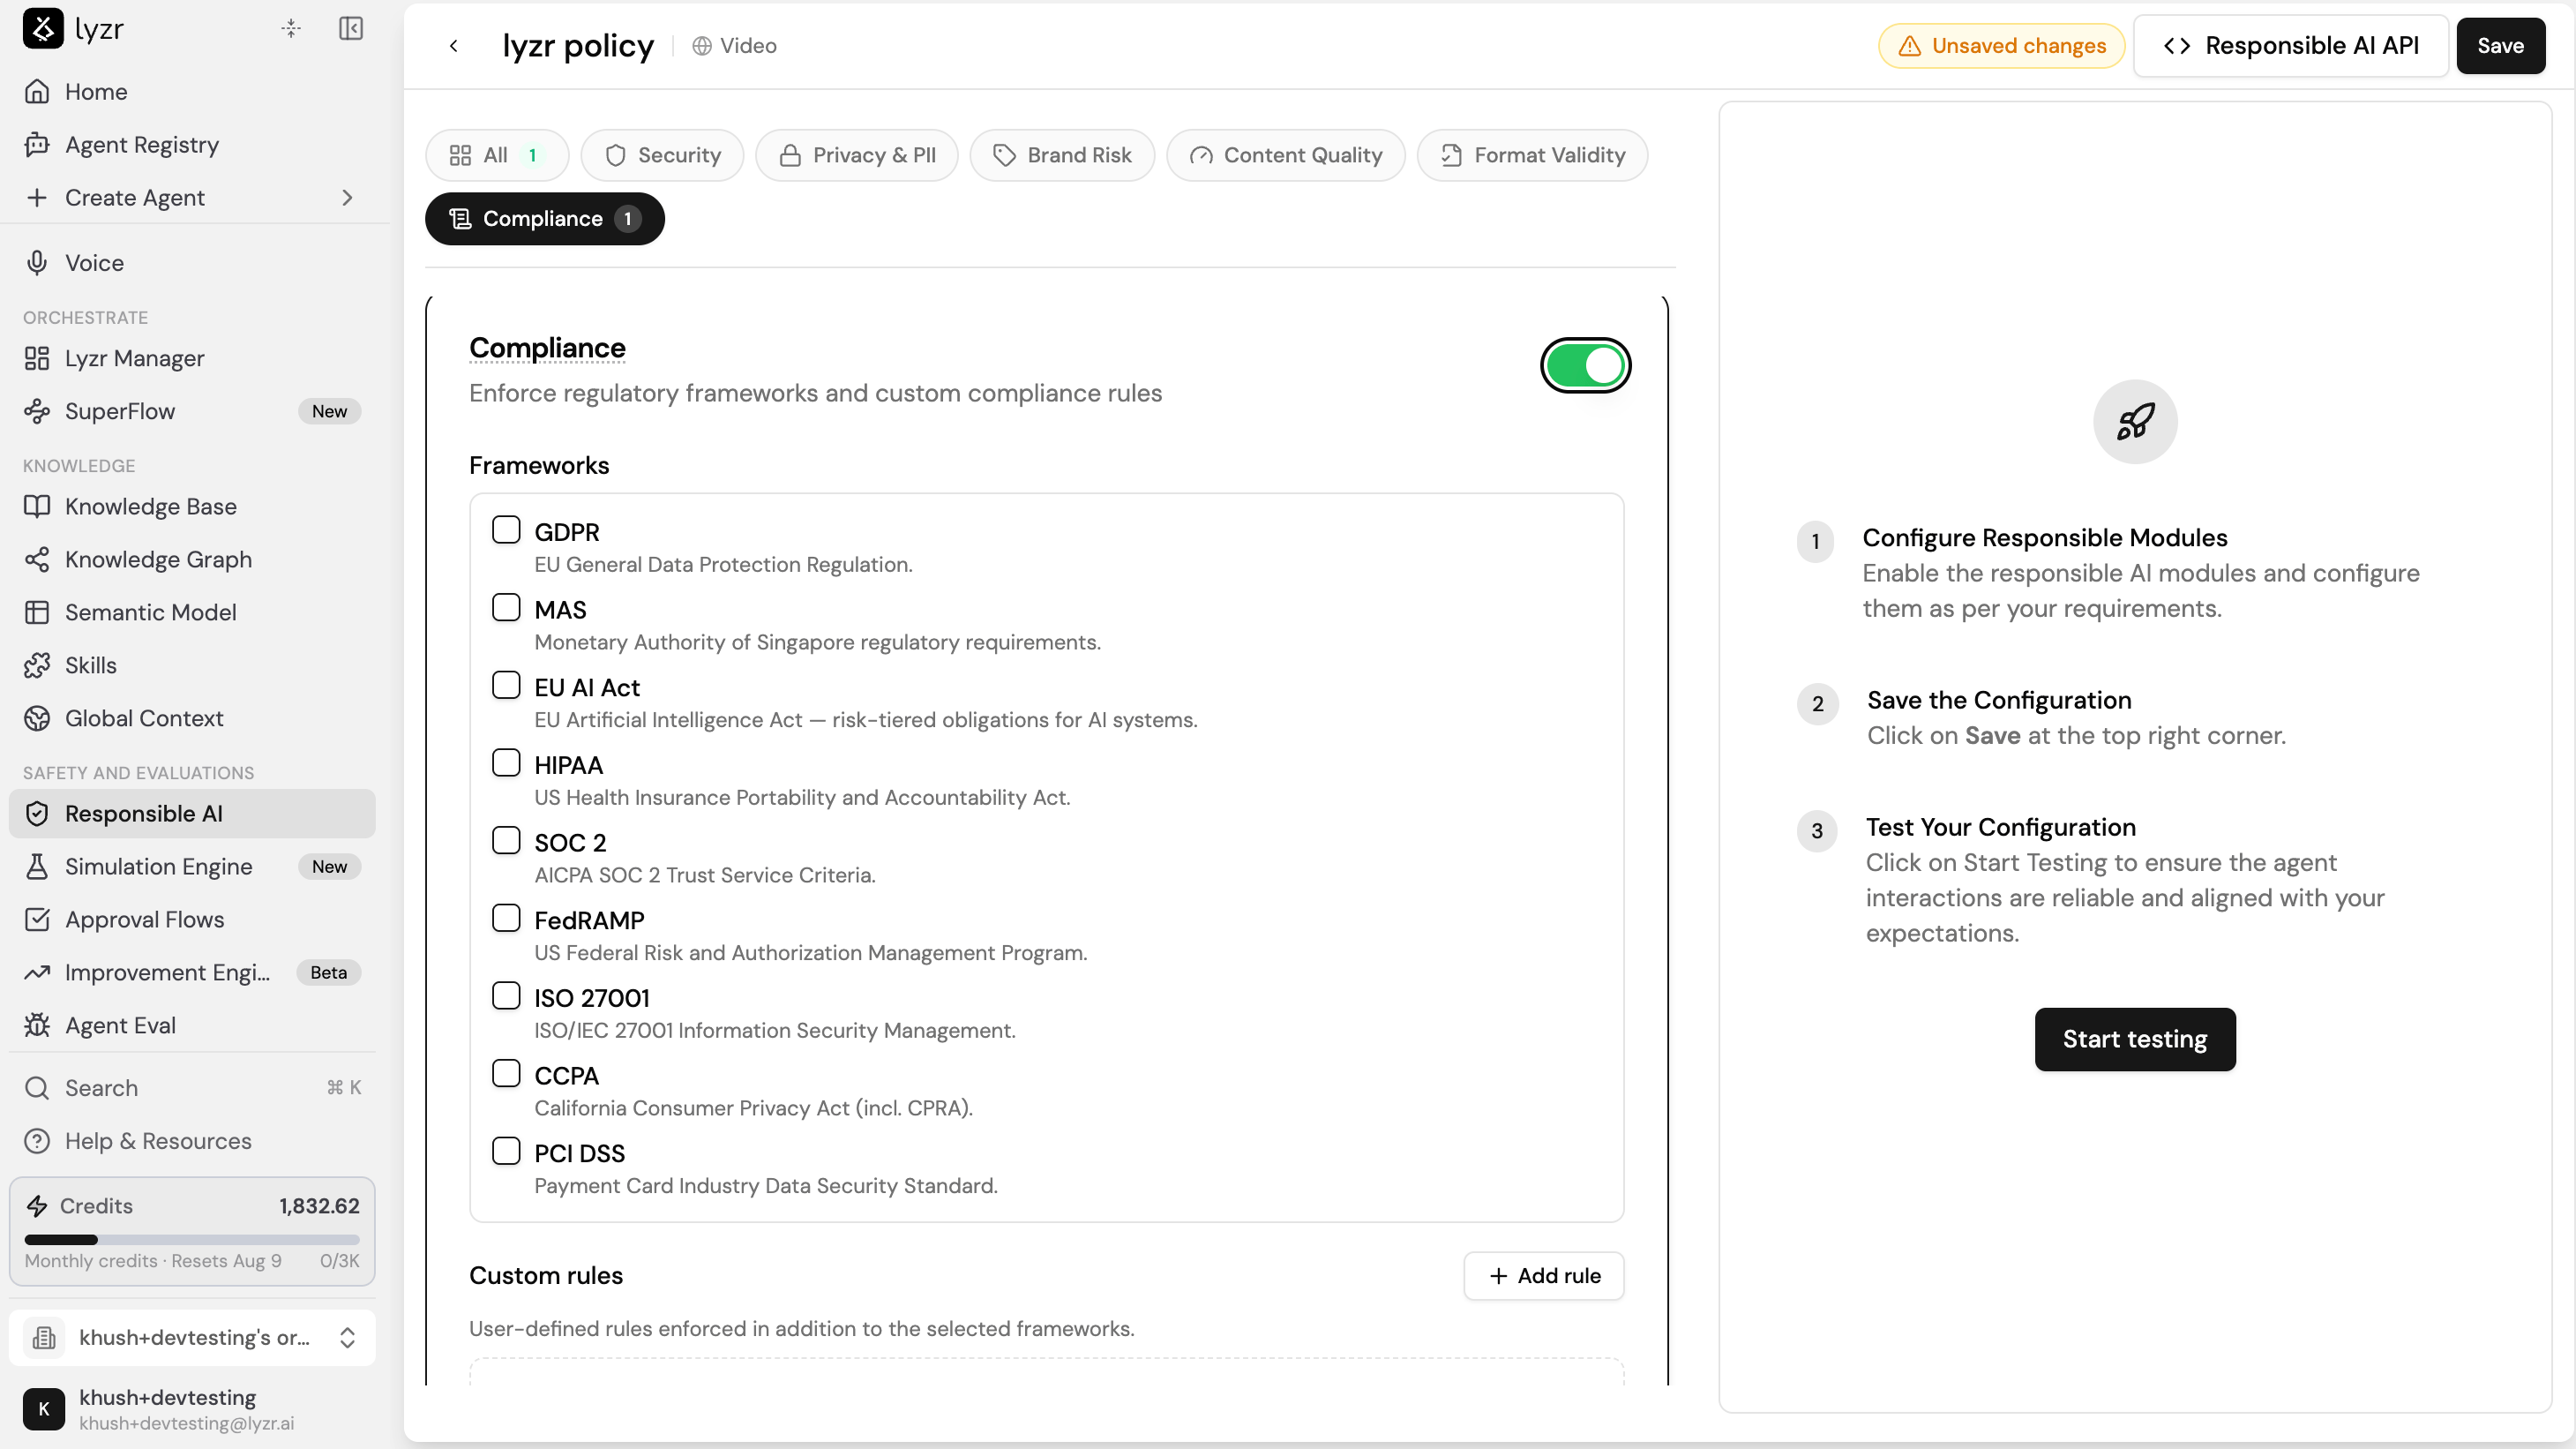Tick the HIPAA checkbox

click(506, 763)
